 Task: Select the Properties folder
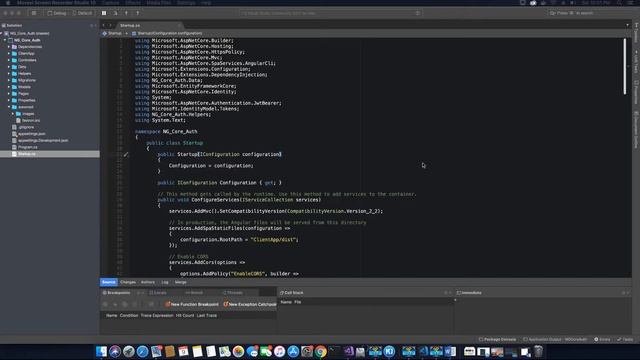27,100
